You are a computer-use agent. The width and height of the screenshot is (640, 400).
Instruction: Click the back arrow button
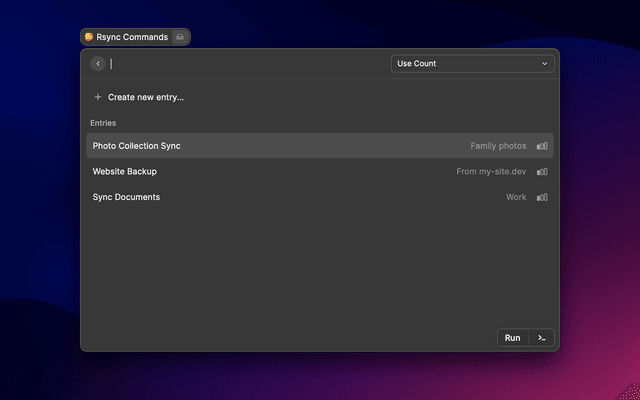pyautogui.click(x=98, y=64)
